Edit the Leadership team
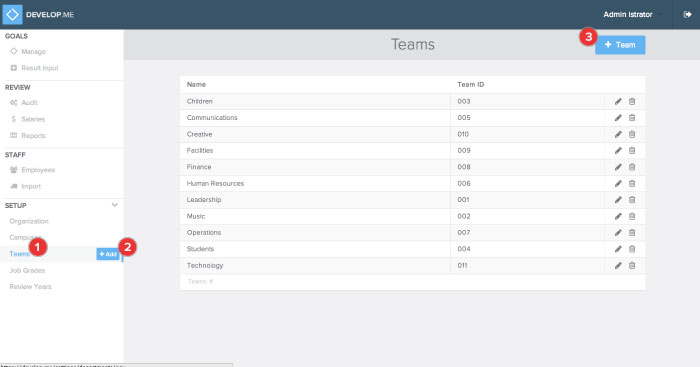This screenshot has height=367, width=700. click(618, 200)
